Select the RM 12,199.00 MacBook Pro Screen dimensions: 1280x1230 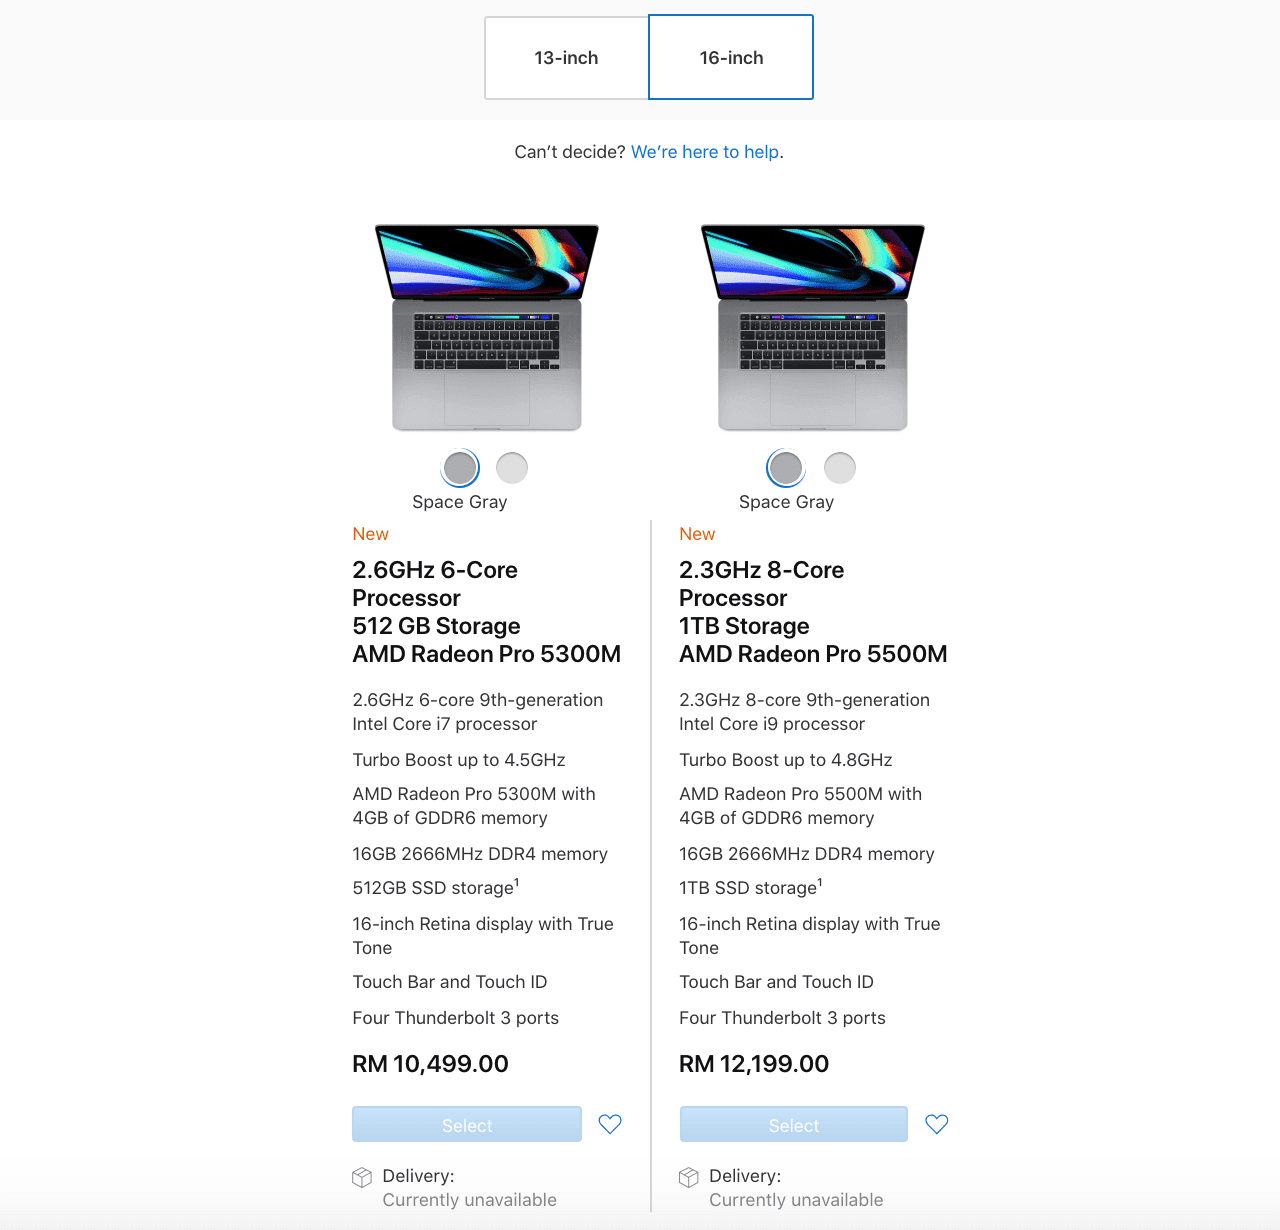point(794,1124)
